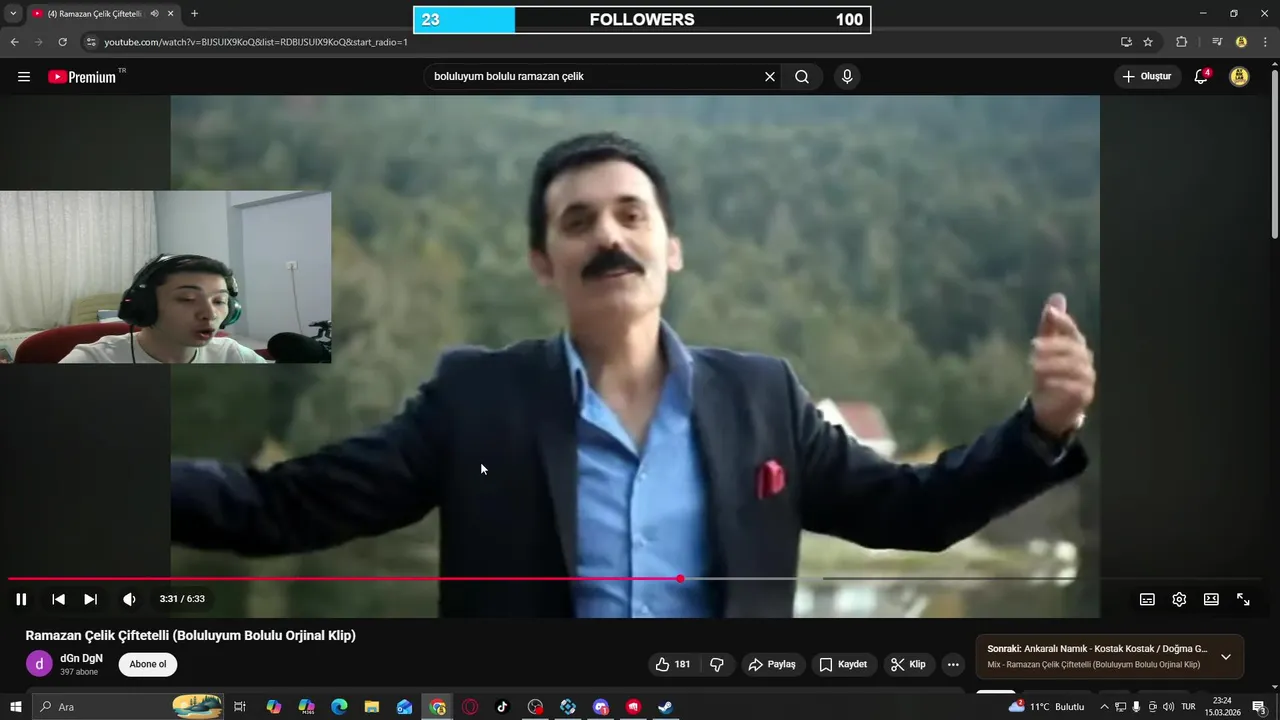The image size is (1280, 720).
Task: Clear the search query text
Action: pos(770,77)
